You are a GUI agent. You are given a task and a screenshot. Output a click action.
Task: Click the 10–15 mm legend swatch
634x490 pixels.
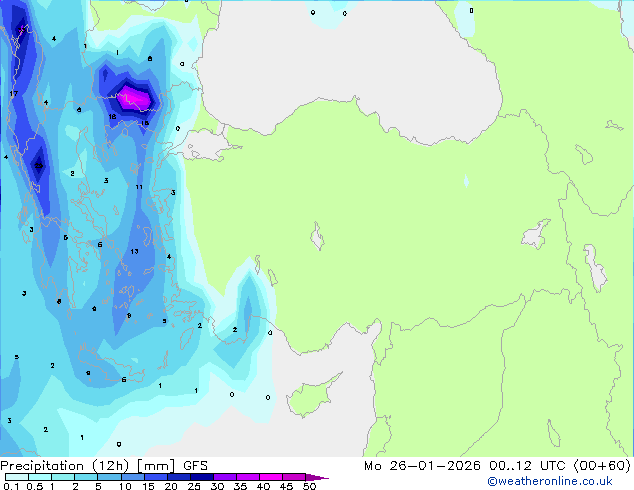(x=133, y=477)
